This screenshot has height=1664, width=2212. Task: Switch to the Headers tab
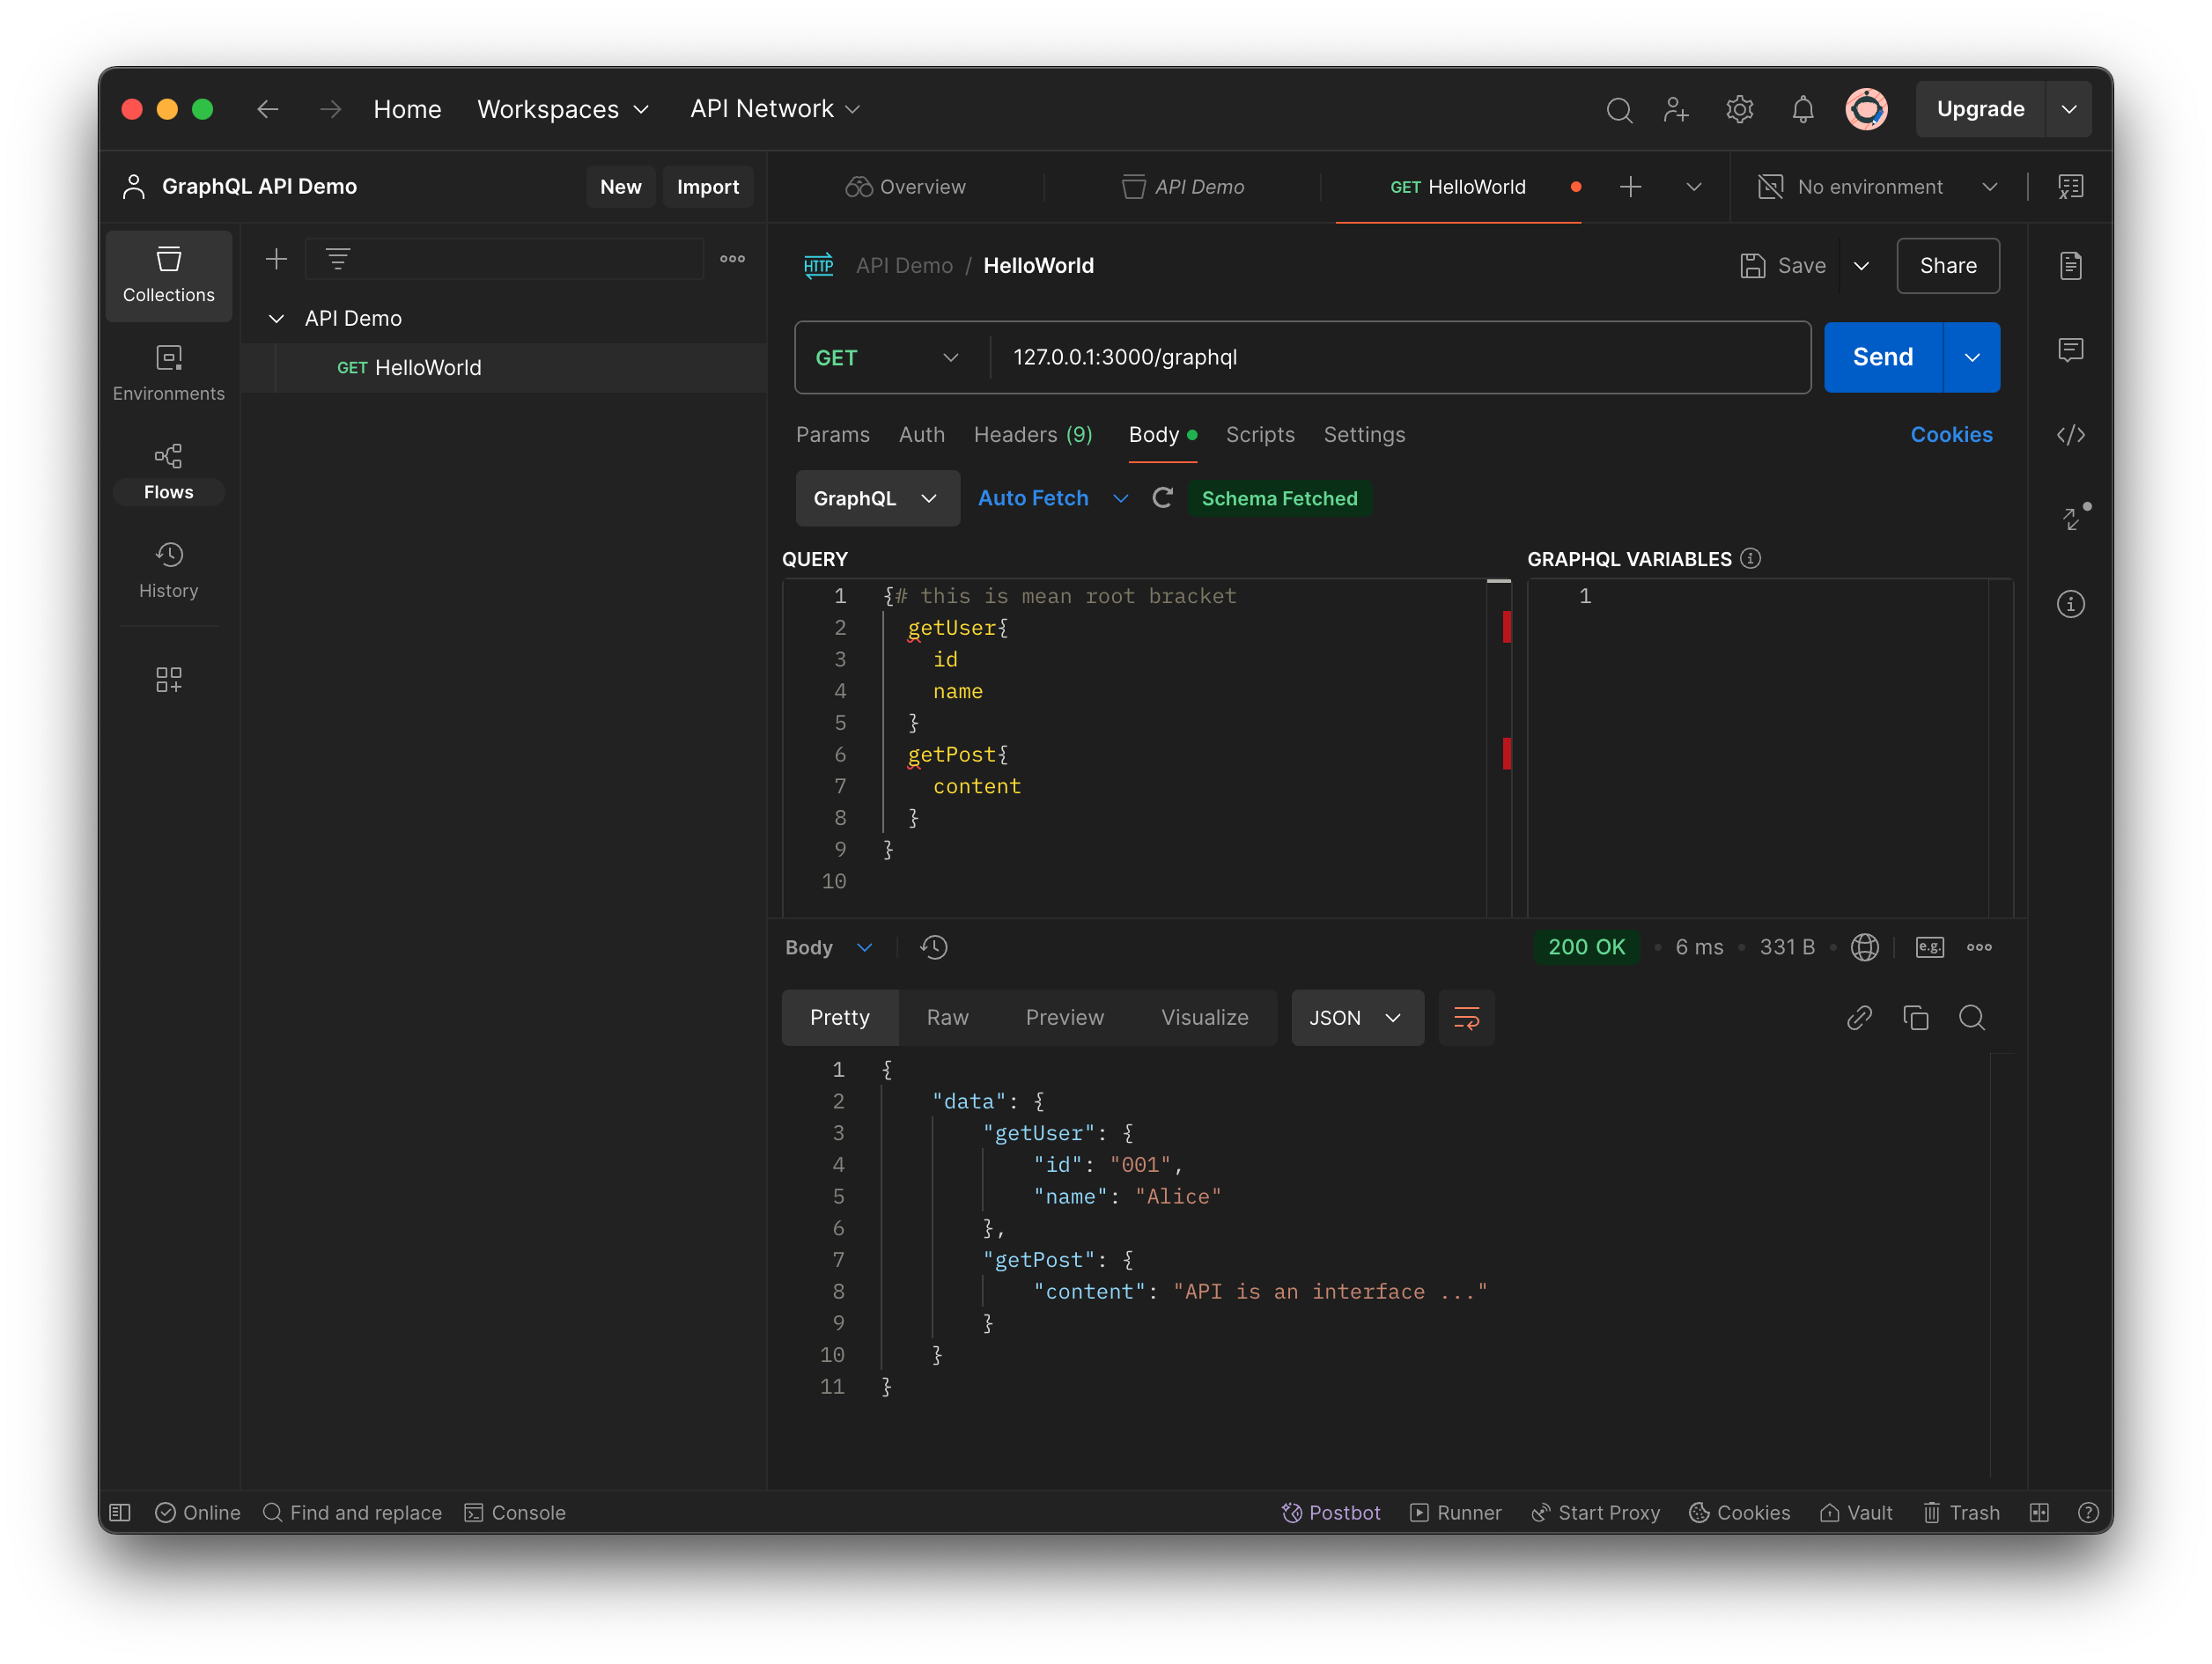pos(1032,434)
